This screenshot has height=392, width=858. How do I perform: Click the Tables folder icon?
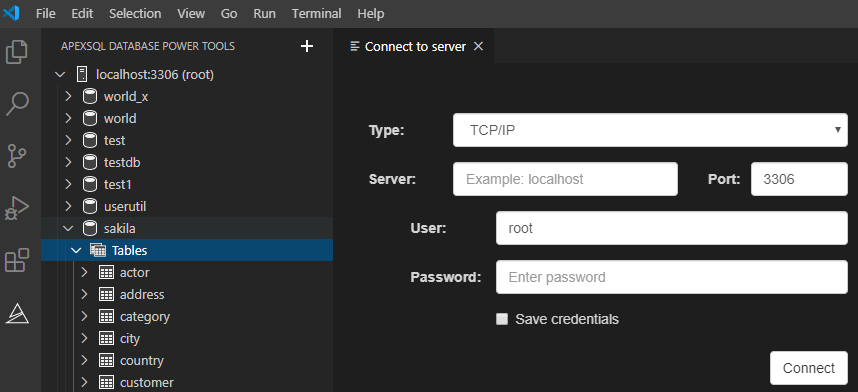[x=97, y=250]
